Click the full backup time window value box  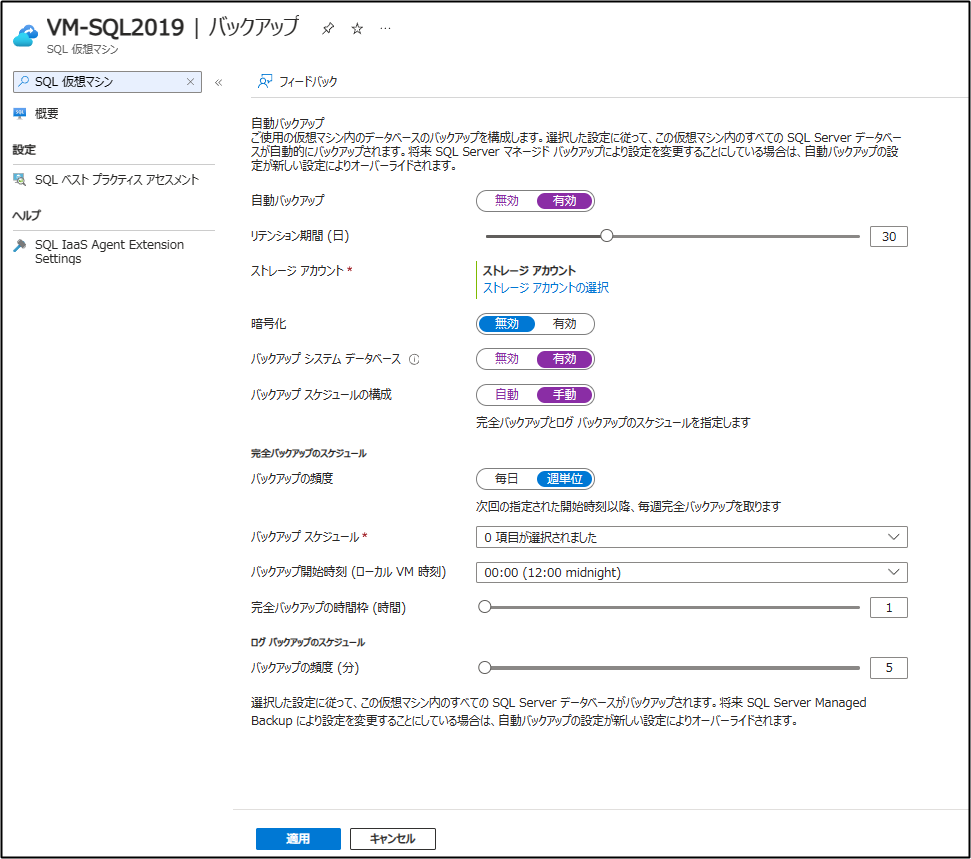pyautogui.click(x=889, y=608)
